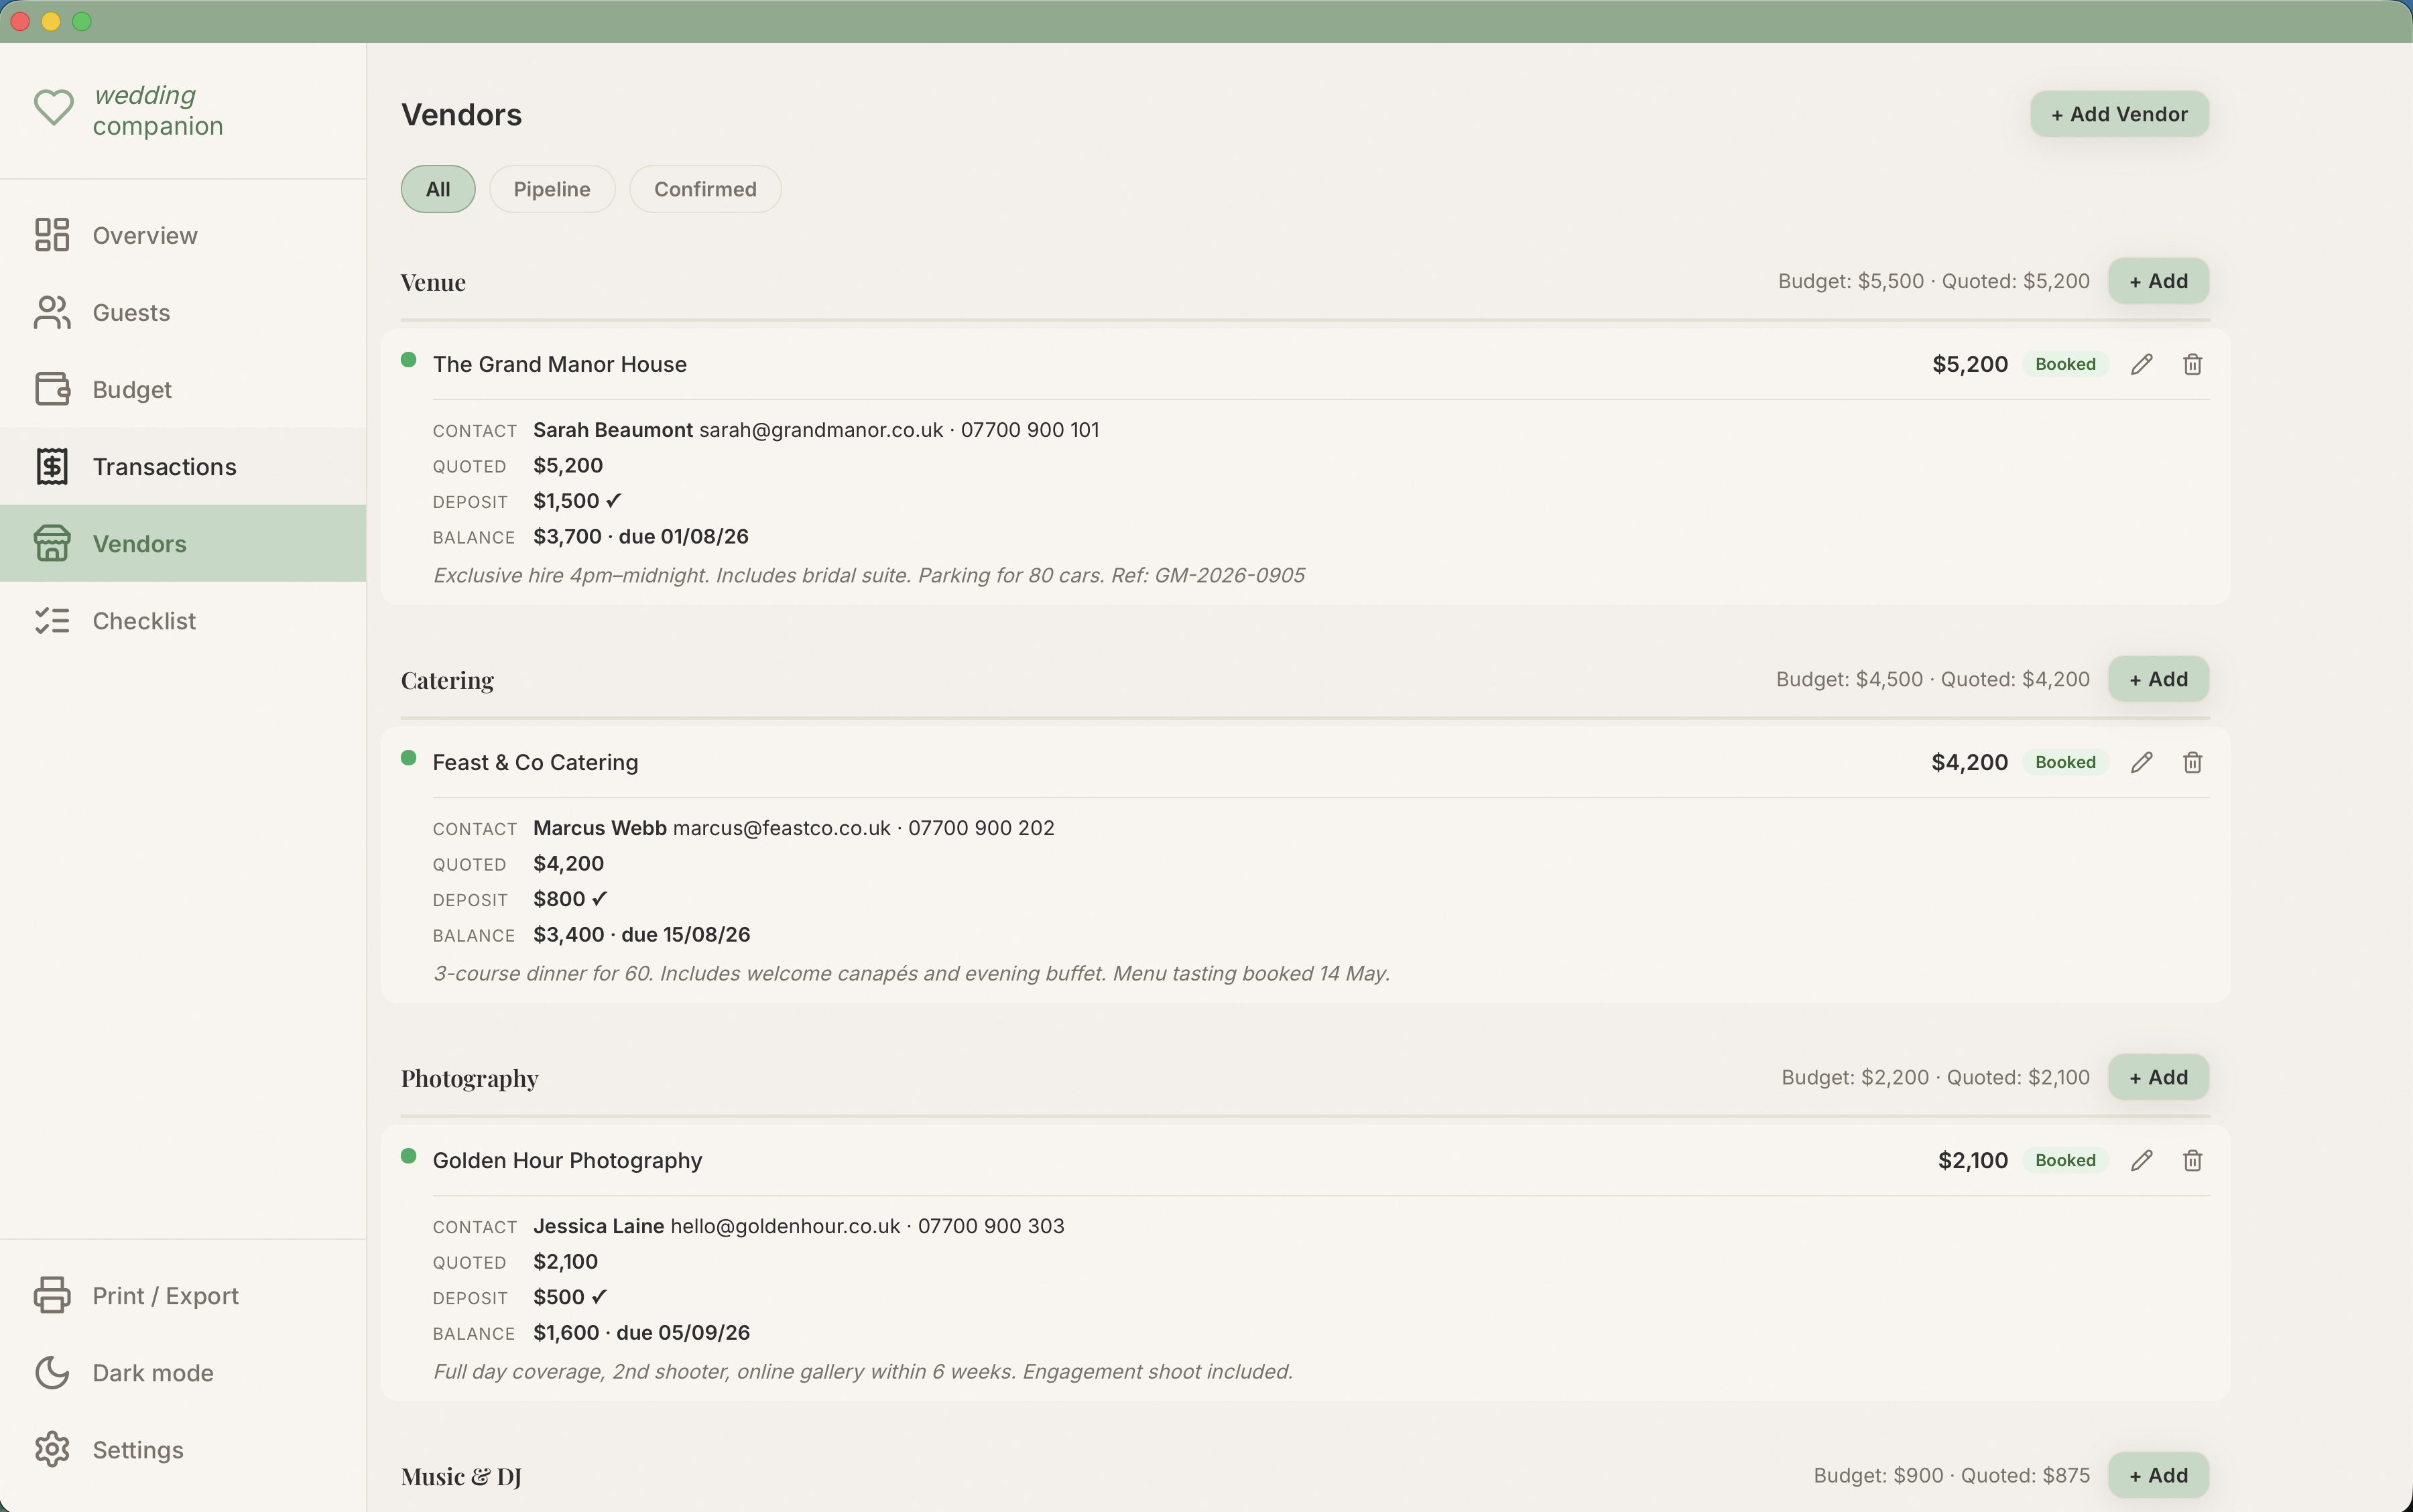Image resolution: width=2413 pixels, height=1512 pixels.
Task: Go to Transactions via its receipt icon
Action: [53, 466]
